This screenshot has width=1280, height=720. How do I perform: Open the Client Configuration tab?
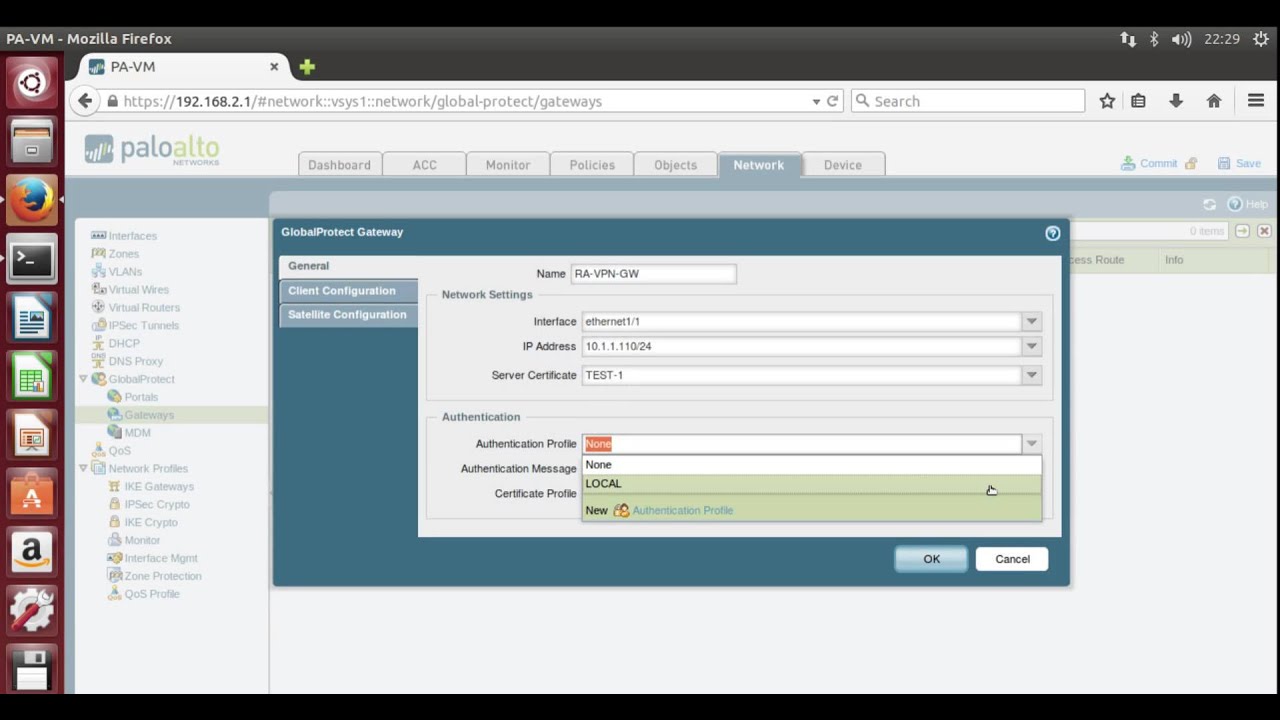coord(348,291)
